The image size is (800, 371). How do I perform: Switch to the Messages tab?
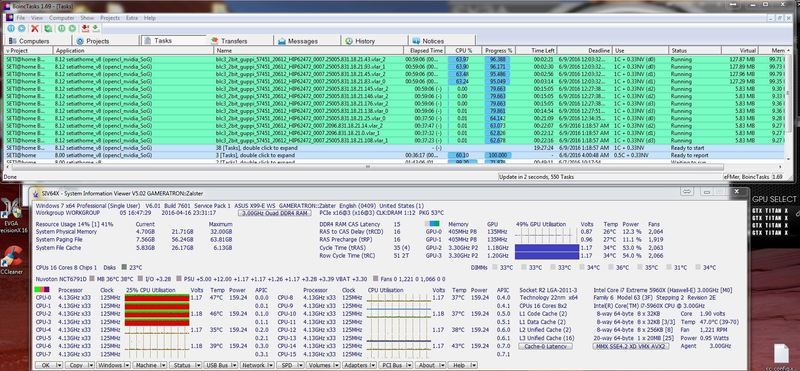tap(307, 41)
